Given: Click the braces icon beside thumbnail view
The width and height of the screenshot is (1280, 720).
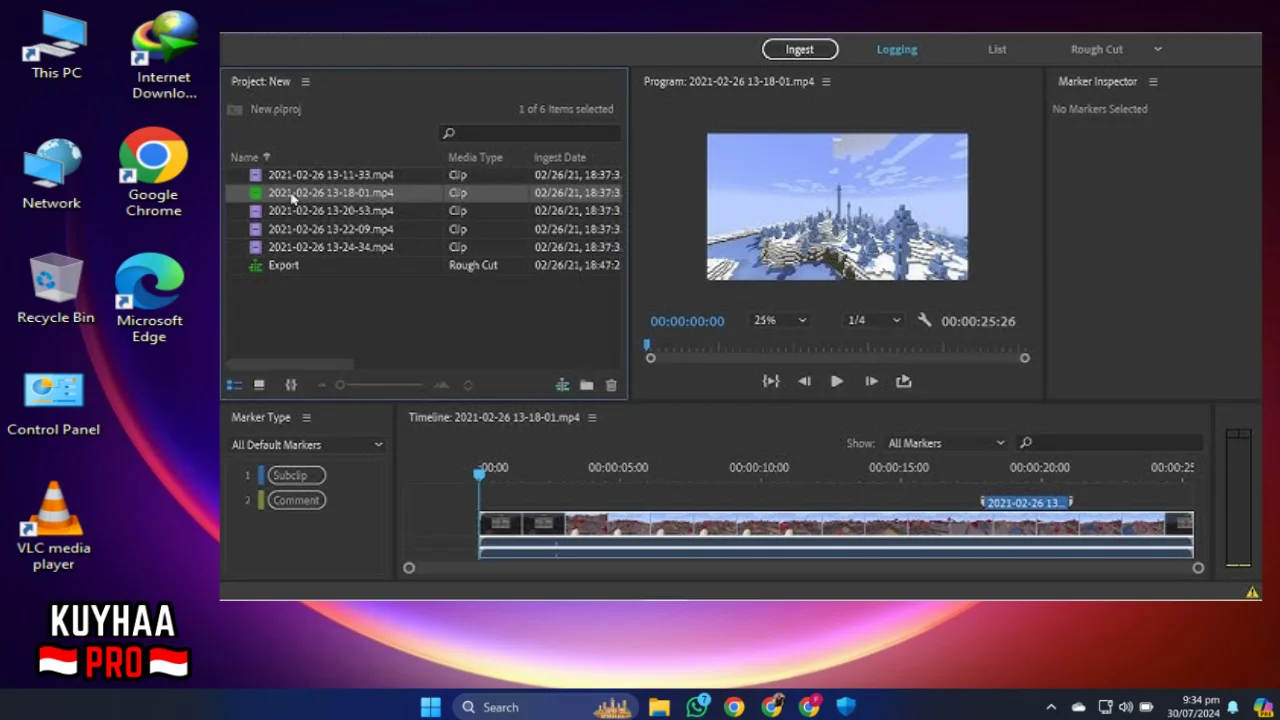Looking at the screenshot, I should pos(291,385).
